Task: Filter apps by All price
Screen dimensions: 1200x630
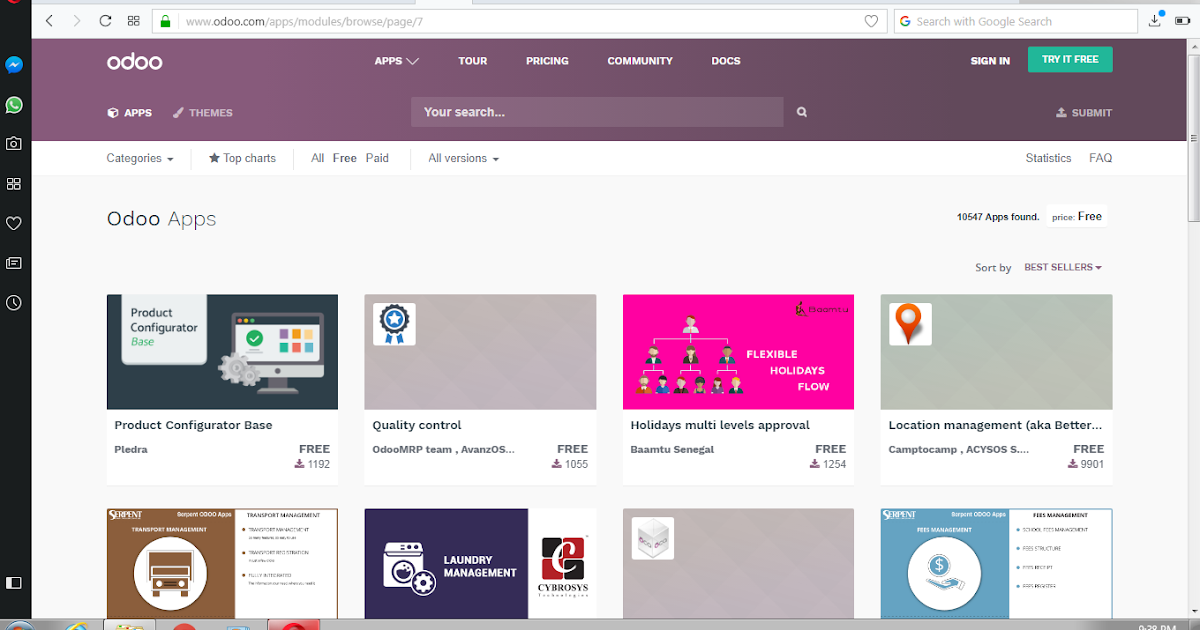Action: [x=318, y=158]
